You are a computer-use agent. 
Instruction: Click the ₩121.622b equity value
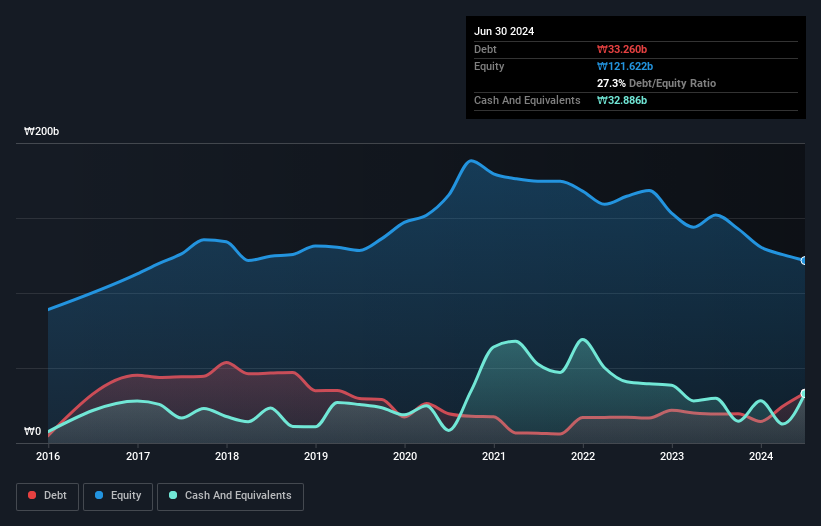click(625, 66)
